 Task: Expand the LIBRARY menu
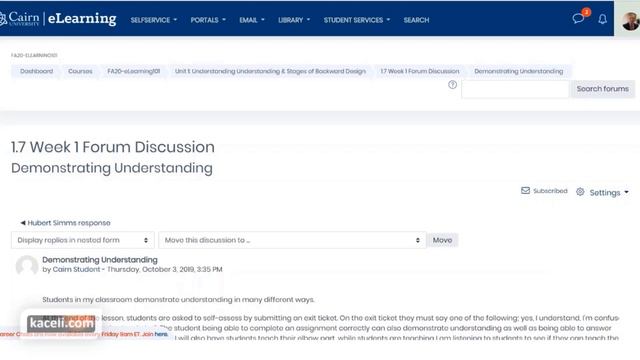pyautogui.click(x=294, y=20)
